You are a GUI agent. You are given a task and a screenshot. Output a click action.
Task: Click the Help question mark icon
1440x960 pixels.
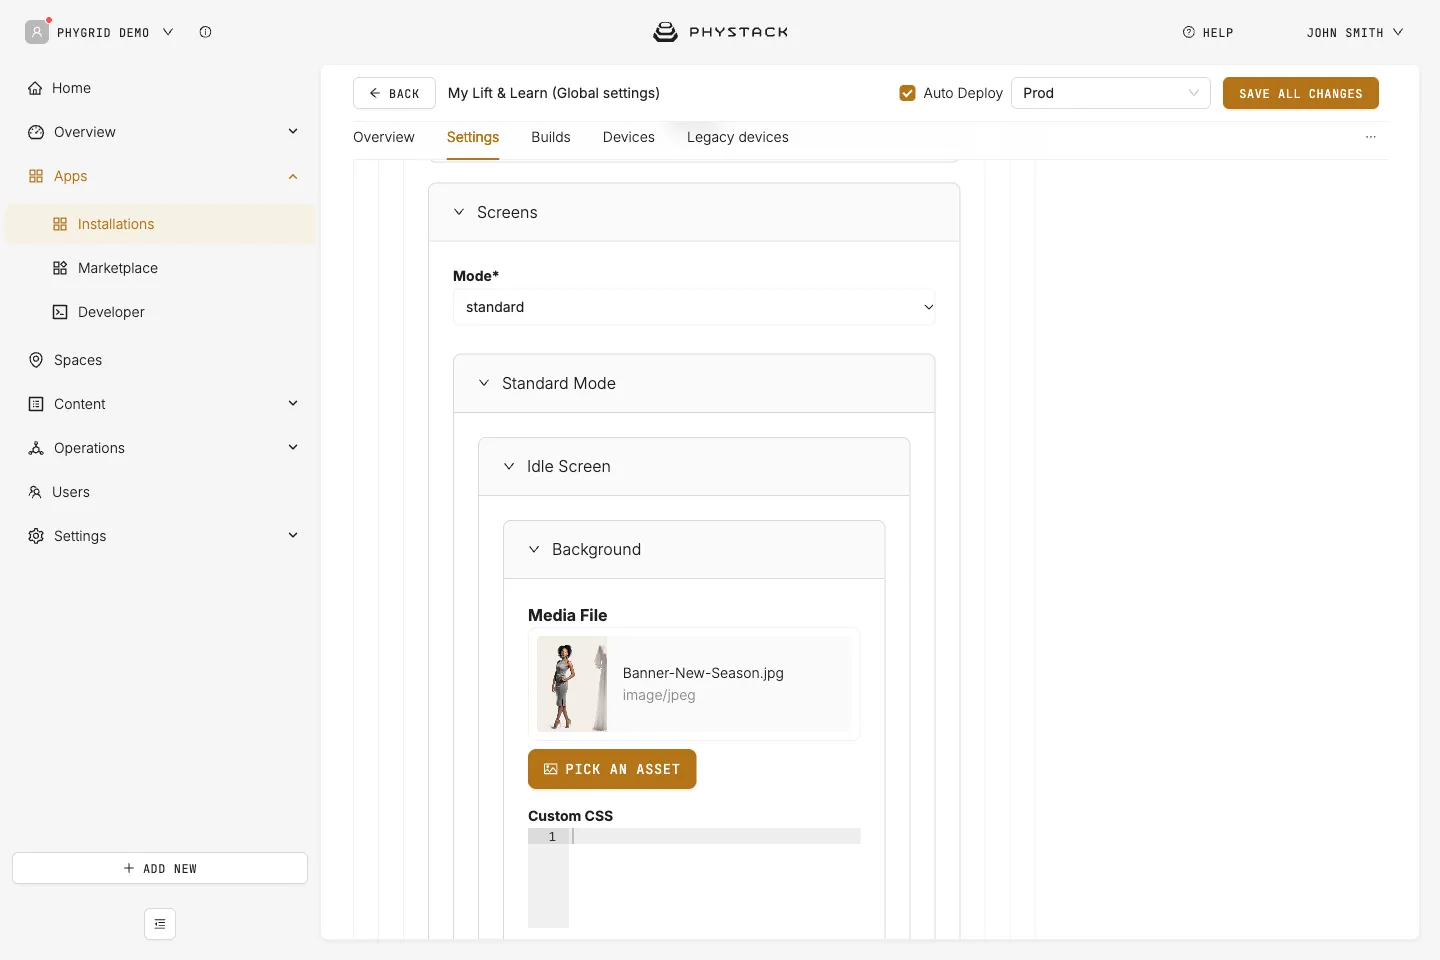click(1189, 32)
